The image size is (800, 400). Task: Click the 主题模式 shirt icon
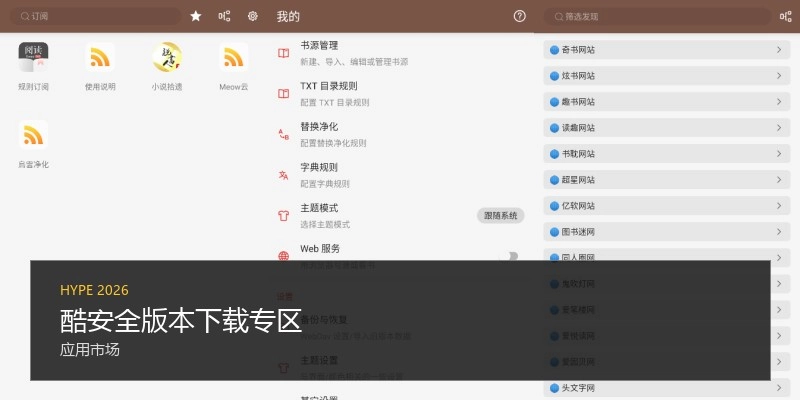284,216
